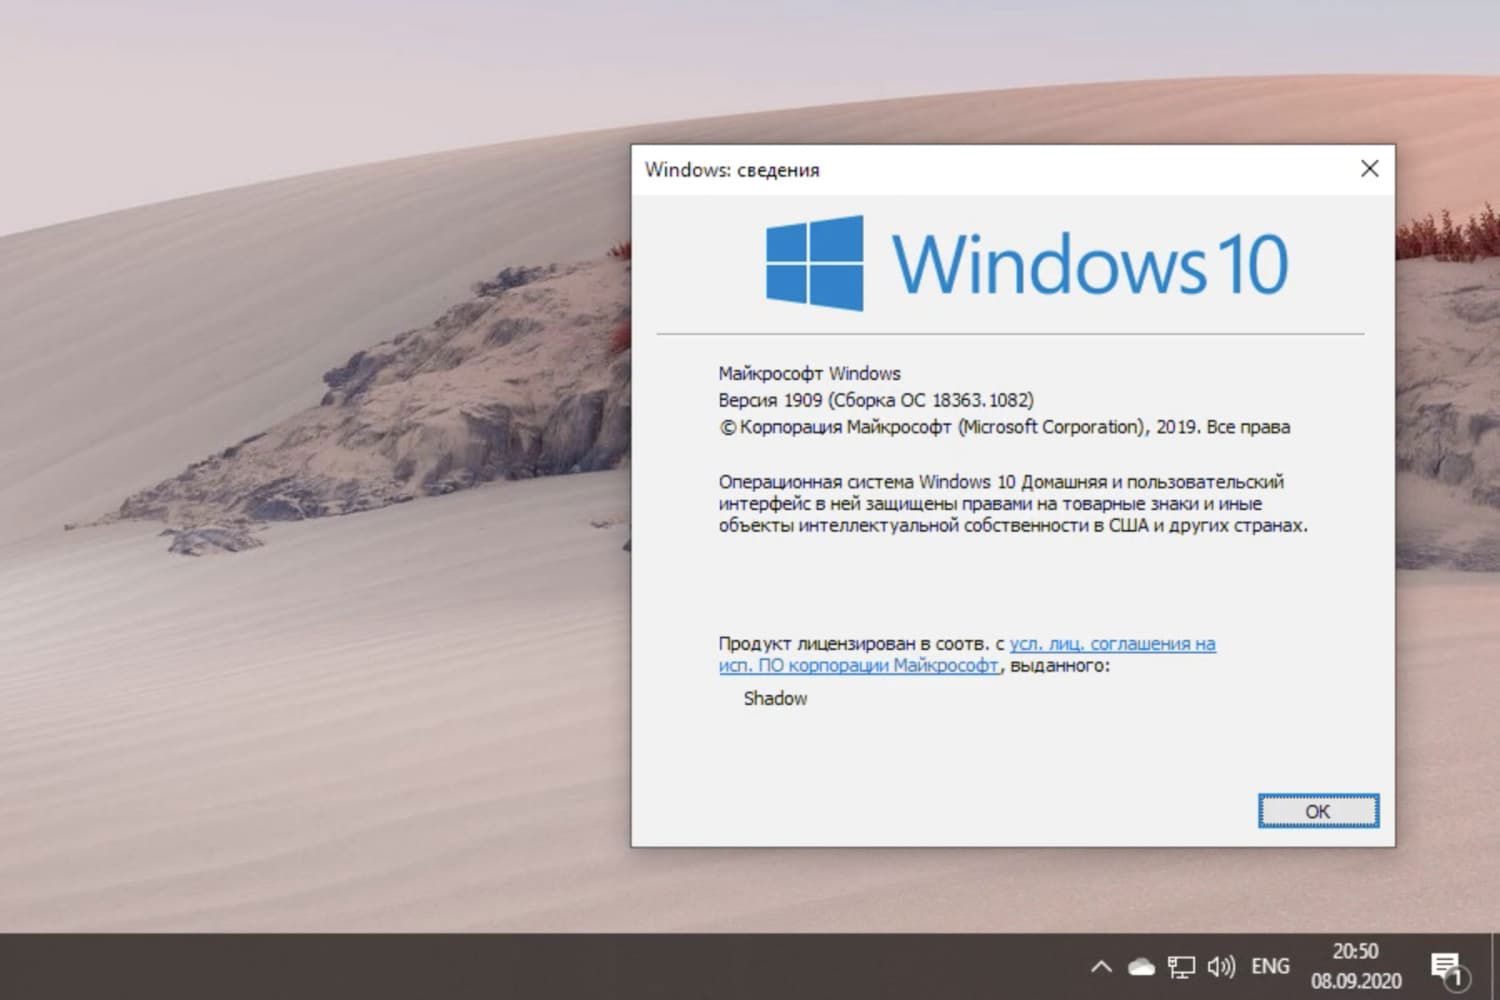The image size is (1500, 1000).
Task: Open Action Center with one notification
Action: click(1447, 966)
